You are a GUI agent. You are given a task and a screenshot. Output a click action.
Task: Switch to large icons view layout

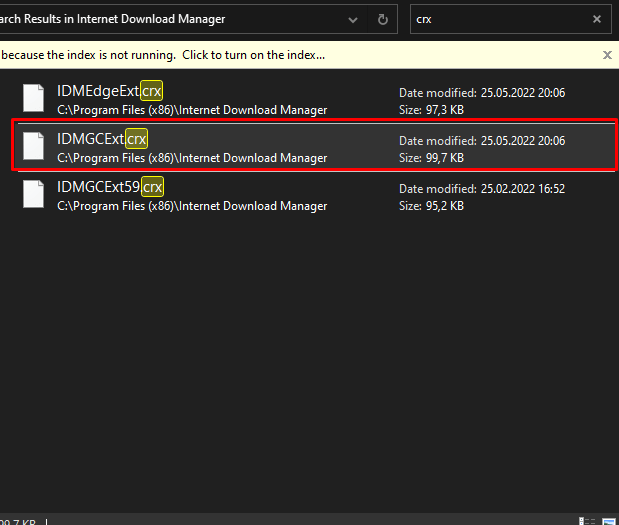(x=608, y=521)
